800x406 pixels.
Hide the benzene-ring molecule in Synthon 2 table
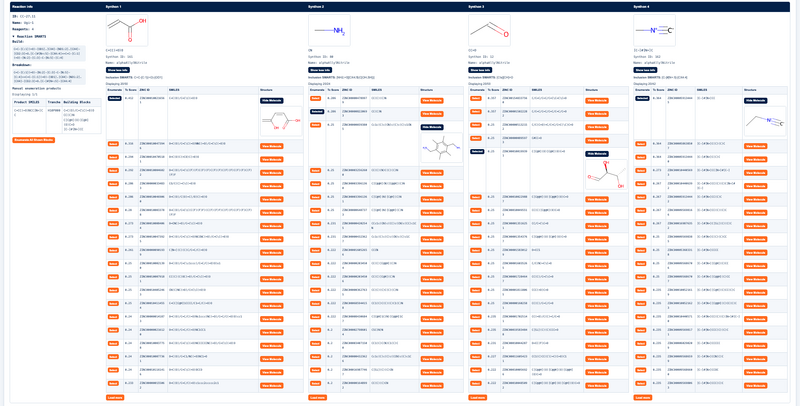point(432,127)
